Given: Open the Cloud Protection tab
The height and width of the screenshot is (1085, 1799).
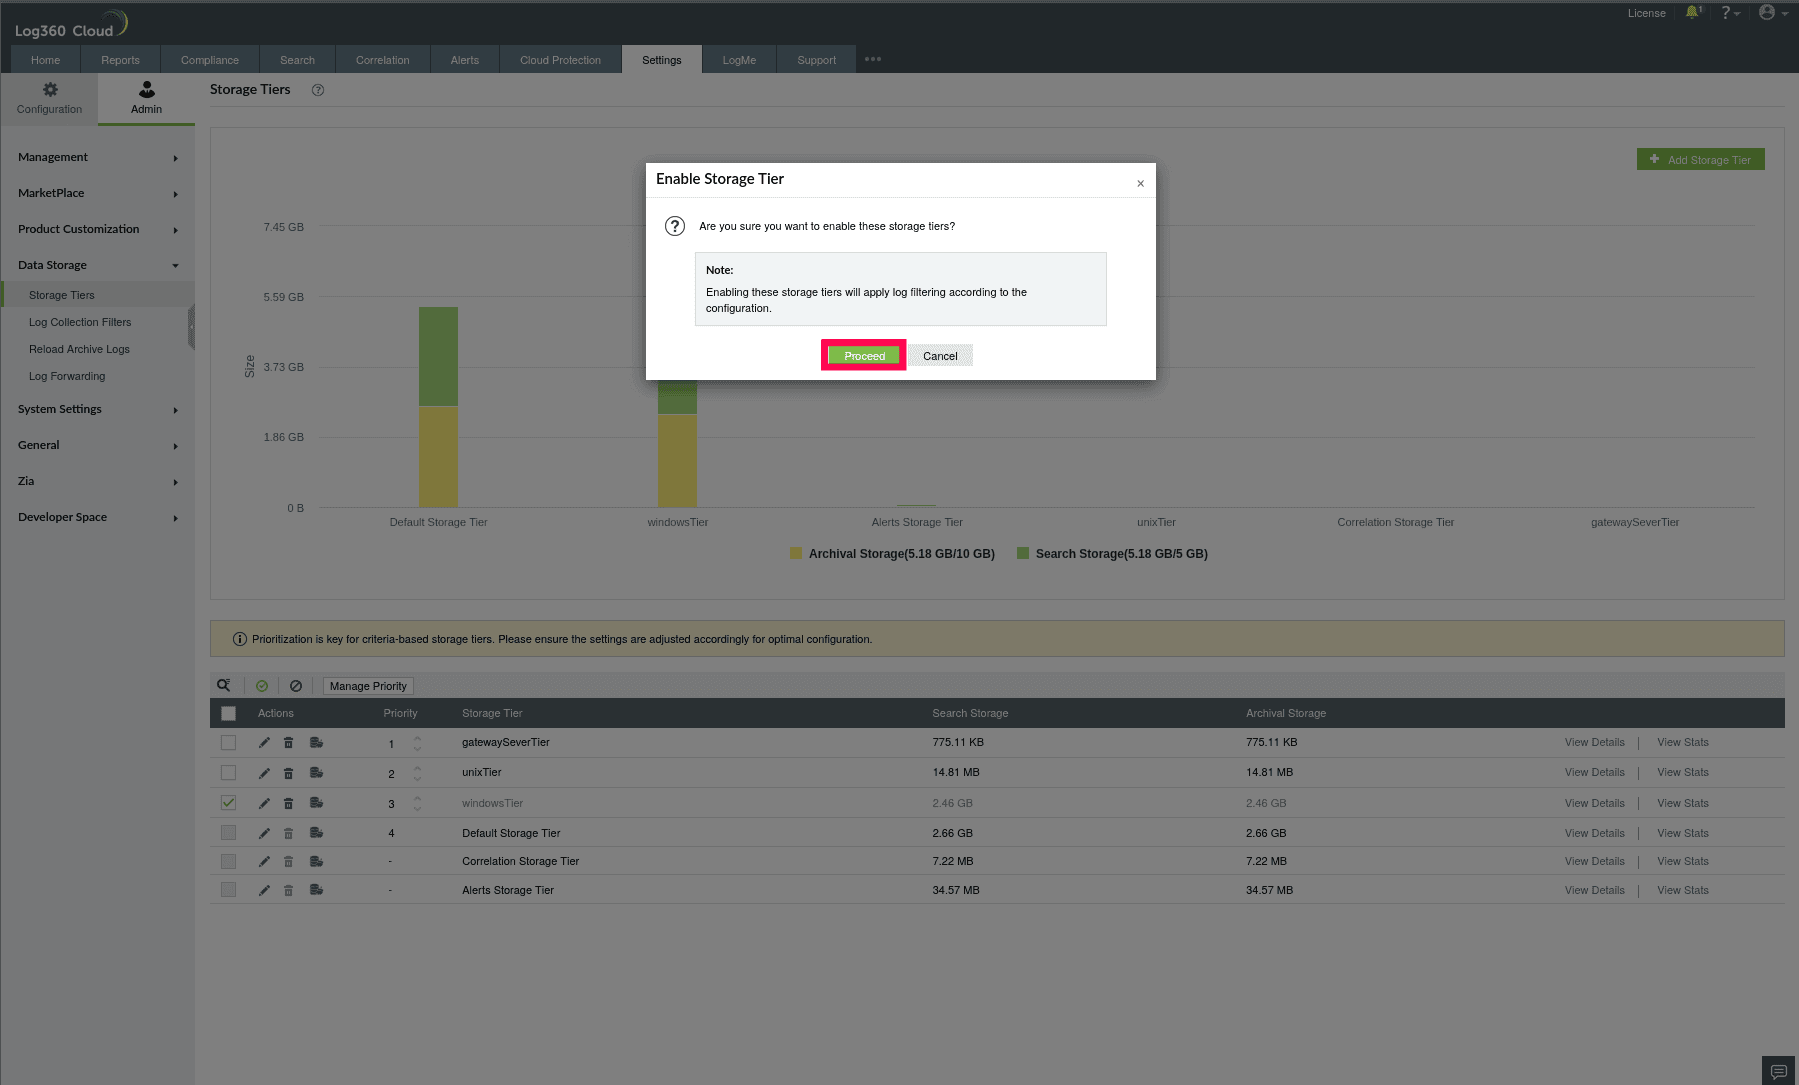Looking at the screenshot, I should [560, 59].
